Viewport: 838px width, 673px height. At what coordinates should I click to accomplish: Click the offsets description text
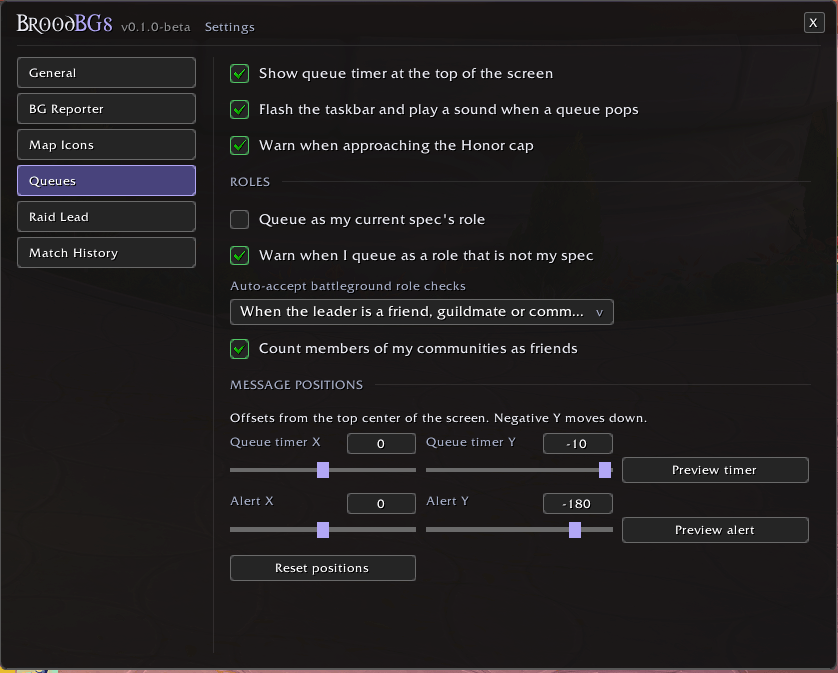click(x=438, y=418)
